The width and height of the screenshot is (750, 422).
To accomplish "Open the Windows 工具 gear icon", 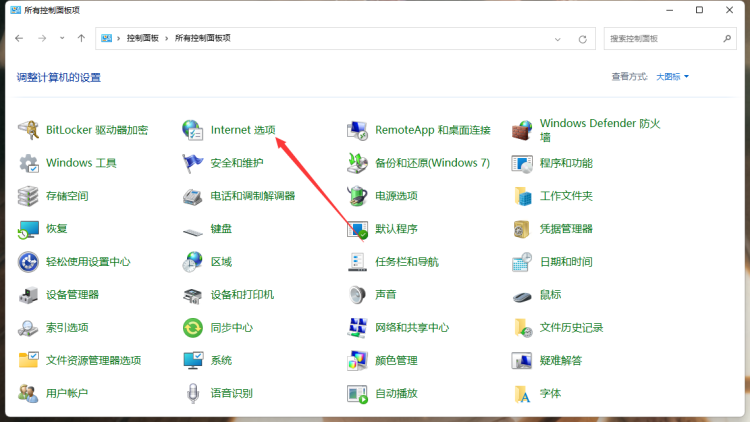I will (x=28, y=163).
